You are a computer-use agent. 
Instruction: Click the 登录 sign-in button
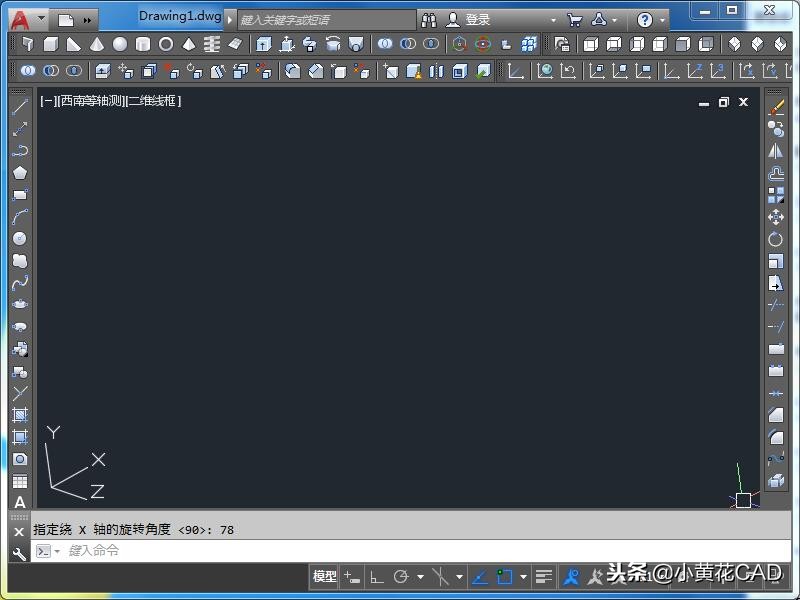pos(470,19)
